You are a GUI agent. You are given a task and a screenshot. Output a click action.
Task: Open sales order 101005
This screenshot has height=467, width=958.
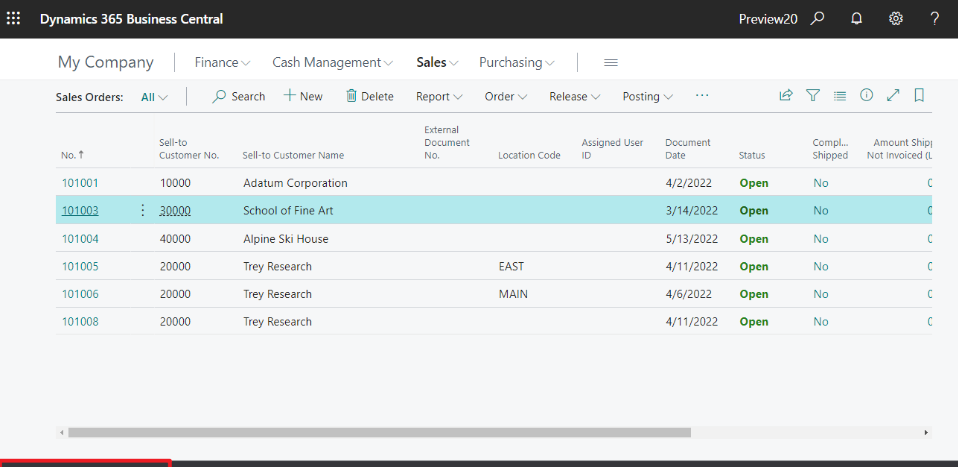(80, 266)
